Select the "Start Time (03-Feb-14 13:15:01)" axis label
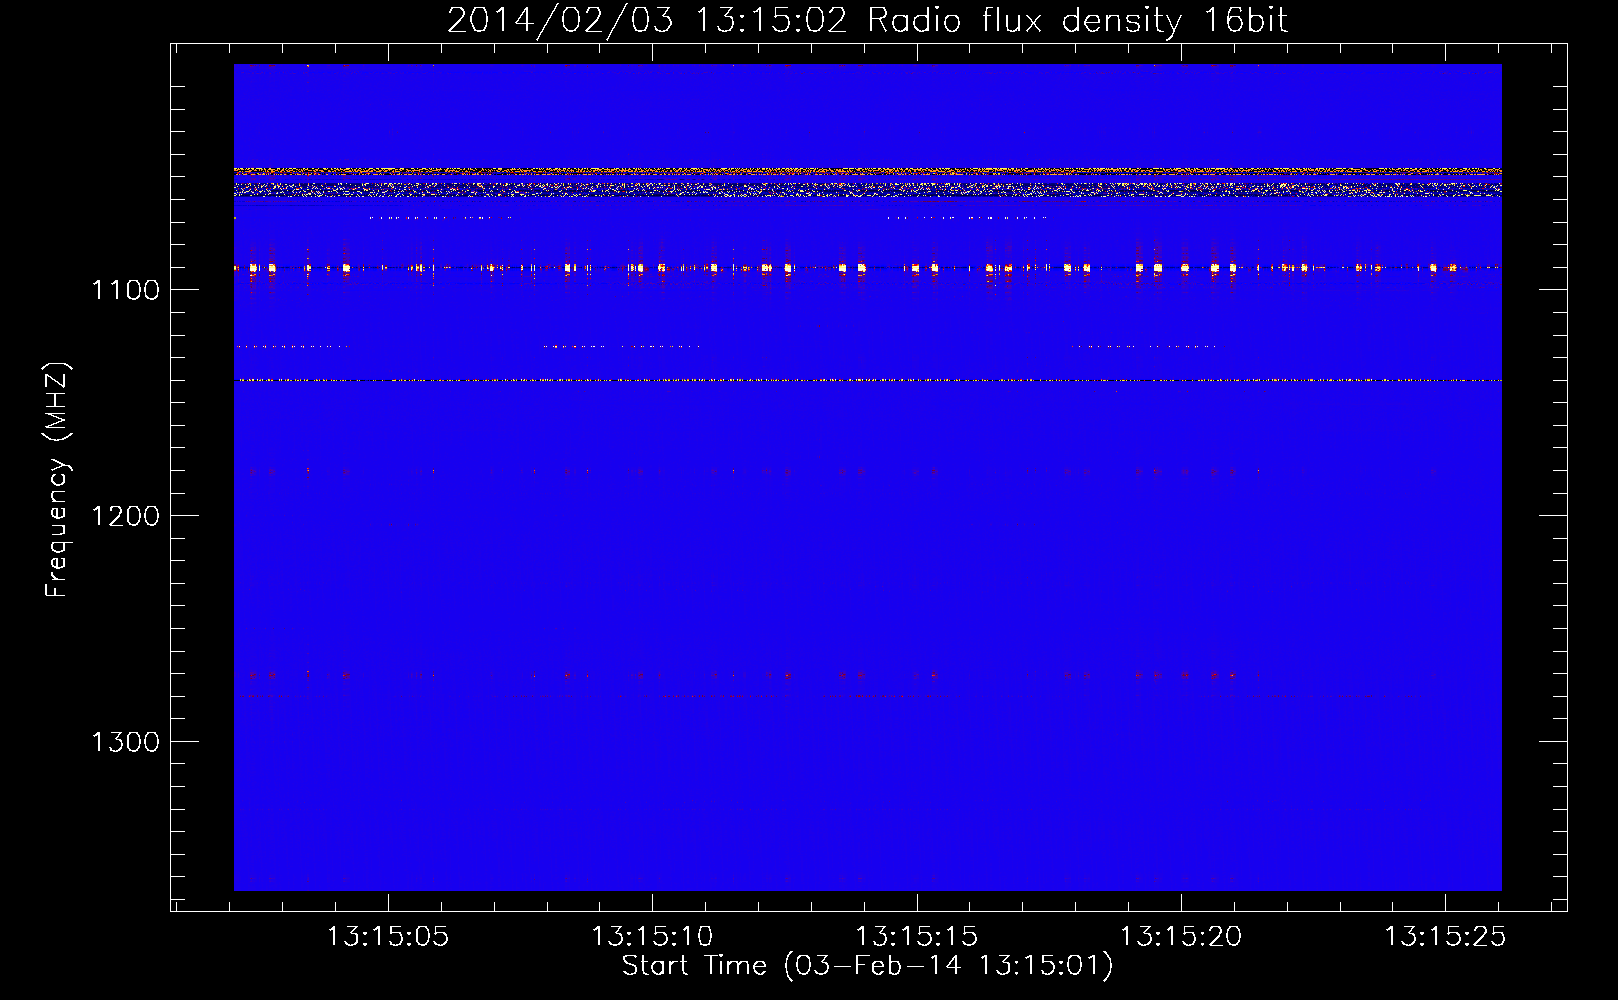The image size is (1618, 1000). (867, 966)
